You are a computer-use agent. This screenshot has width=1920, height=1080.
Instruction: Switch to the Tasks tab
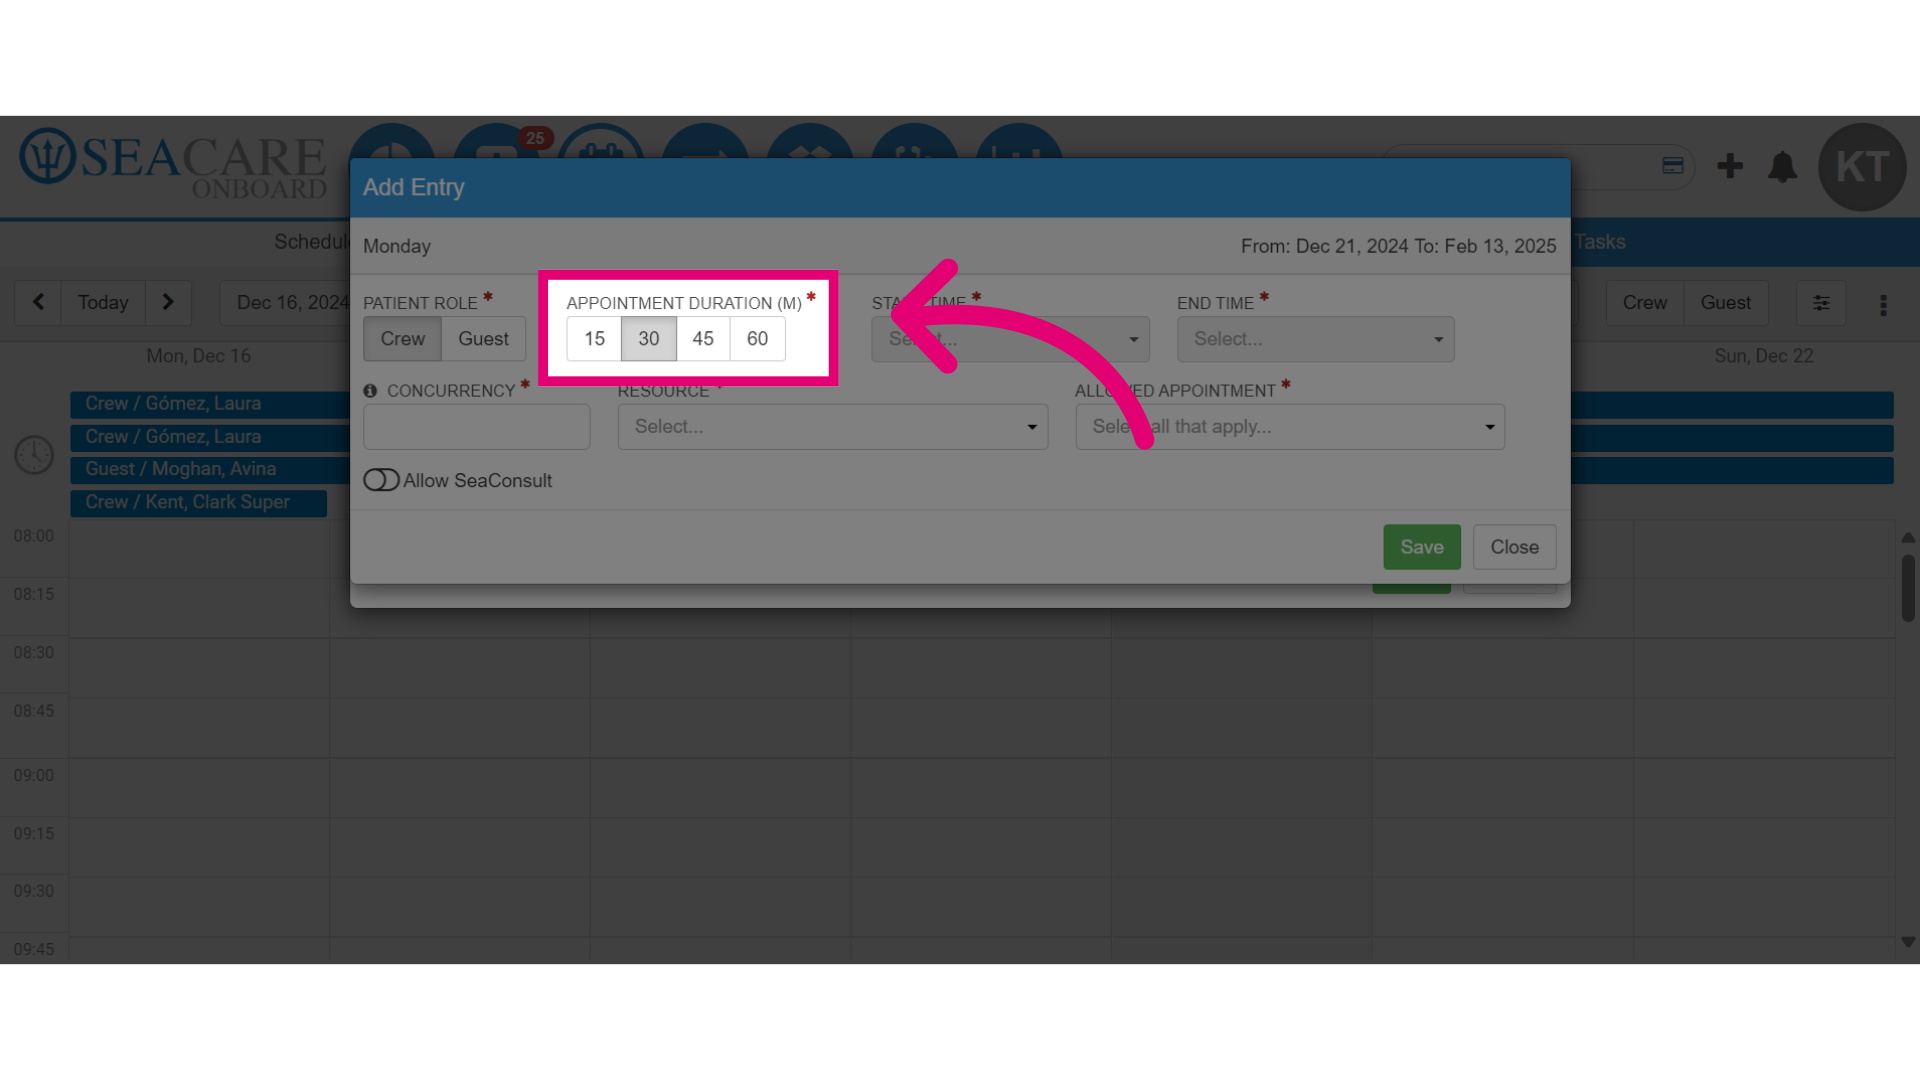coord(1600,242)
